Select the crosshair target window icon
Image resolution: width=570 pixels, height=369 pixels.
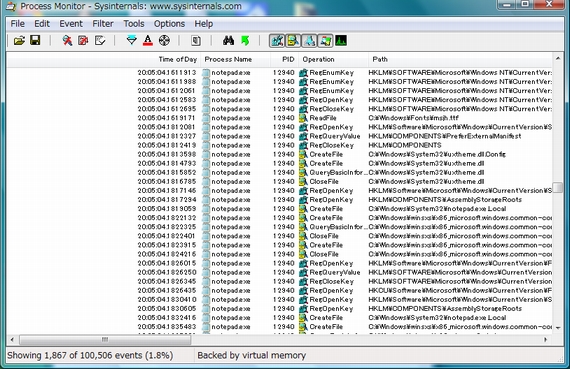click(164, 40)
